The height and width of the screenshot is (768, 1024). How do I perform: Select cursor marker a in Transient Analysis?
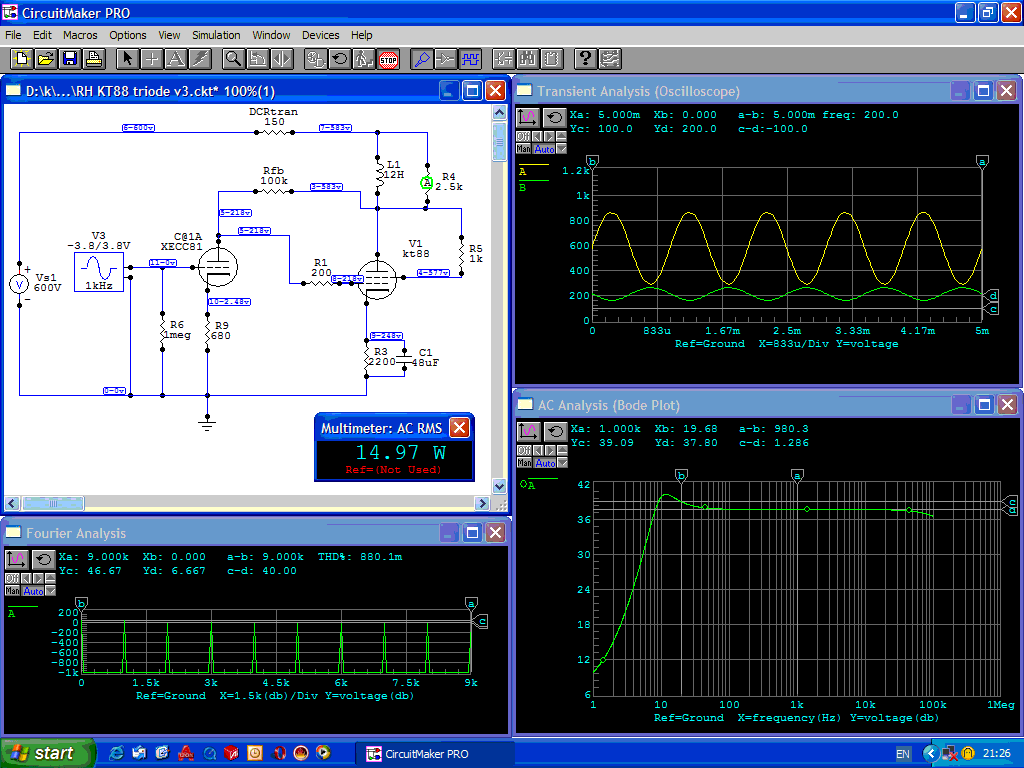pyautogui.click(x=982, y=161)
